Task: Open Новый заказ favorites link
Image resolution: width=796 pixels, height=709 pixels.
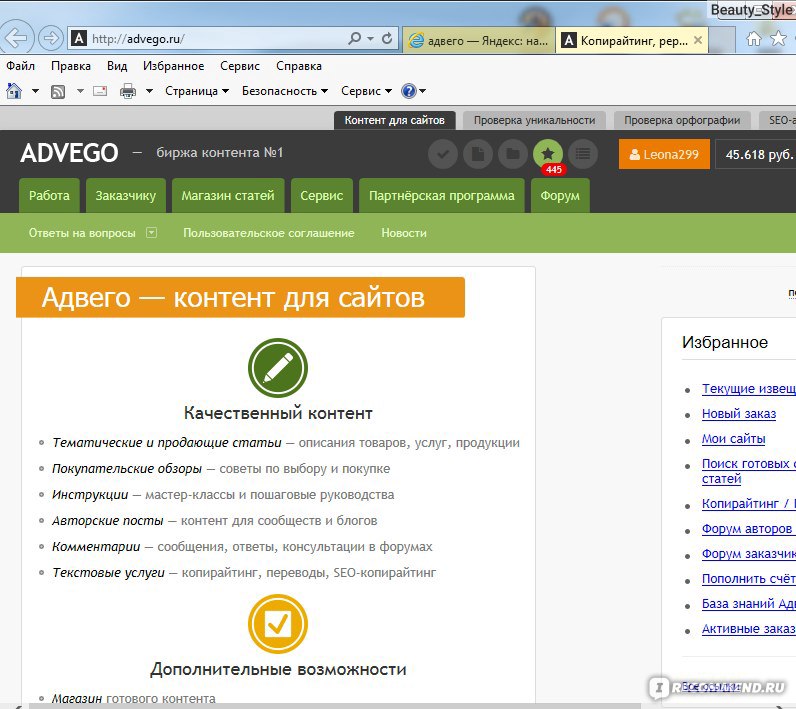Action: coord(739,414)
